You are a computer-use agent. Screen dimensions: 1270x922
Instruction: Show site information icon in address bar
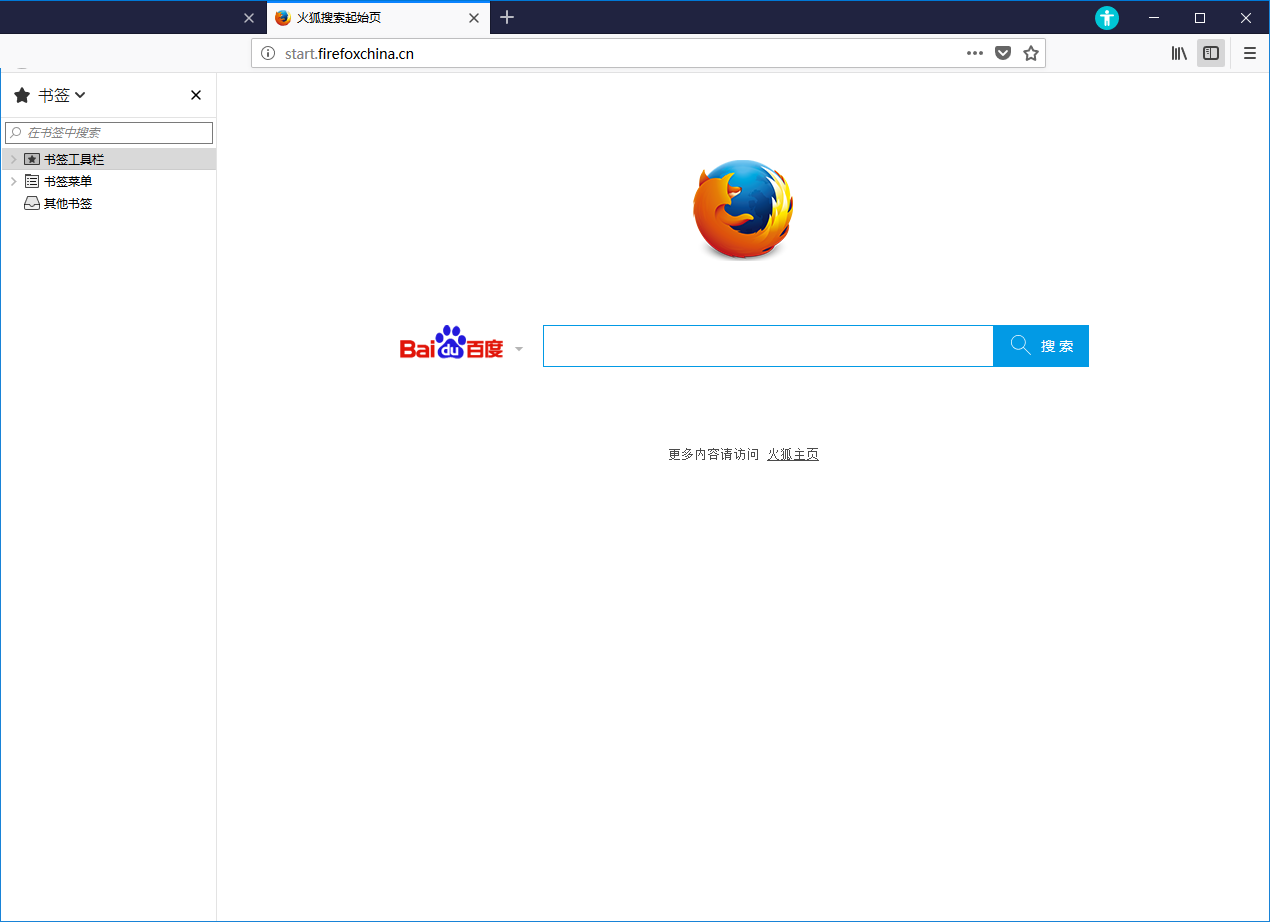click(267, 53)
